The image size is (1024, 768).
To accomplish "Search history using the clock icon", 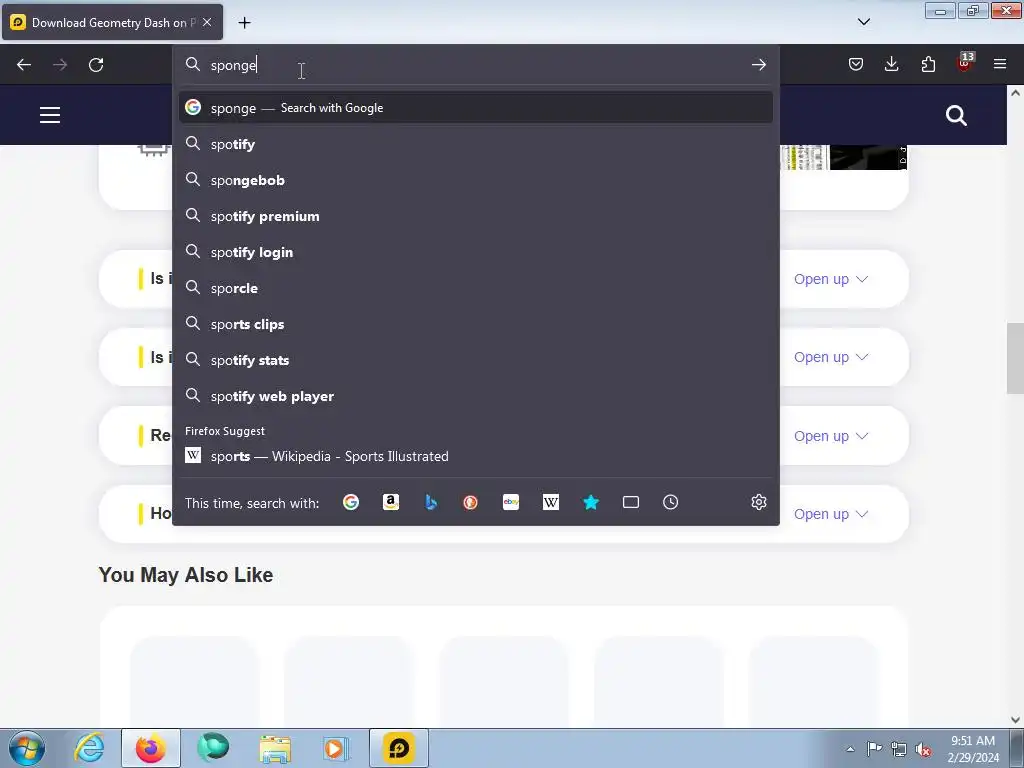I will pos(671,502).
